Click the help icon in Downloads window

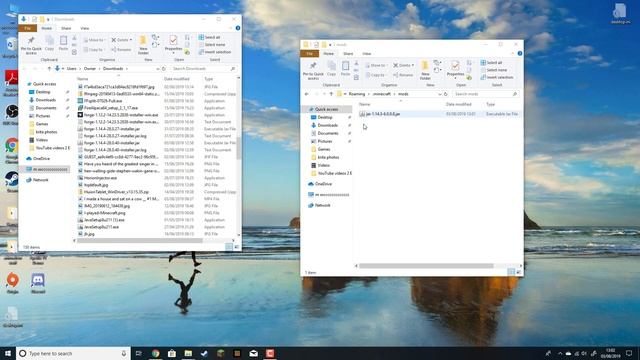(238, 28)
